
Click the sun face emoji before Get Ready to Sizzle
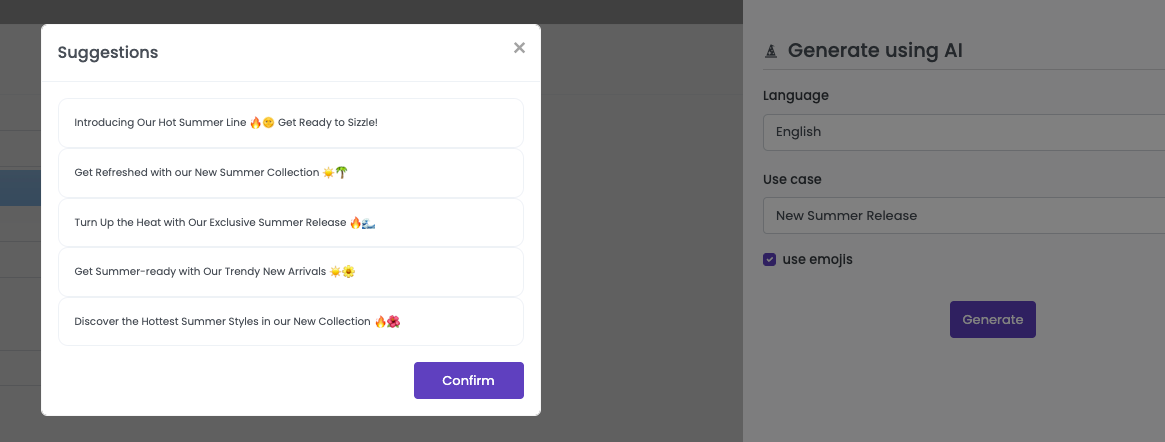[x=268, y=123]
